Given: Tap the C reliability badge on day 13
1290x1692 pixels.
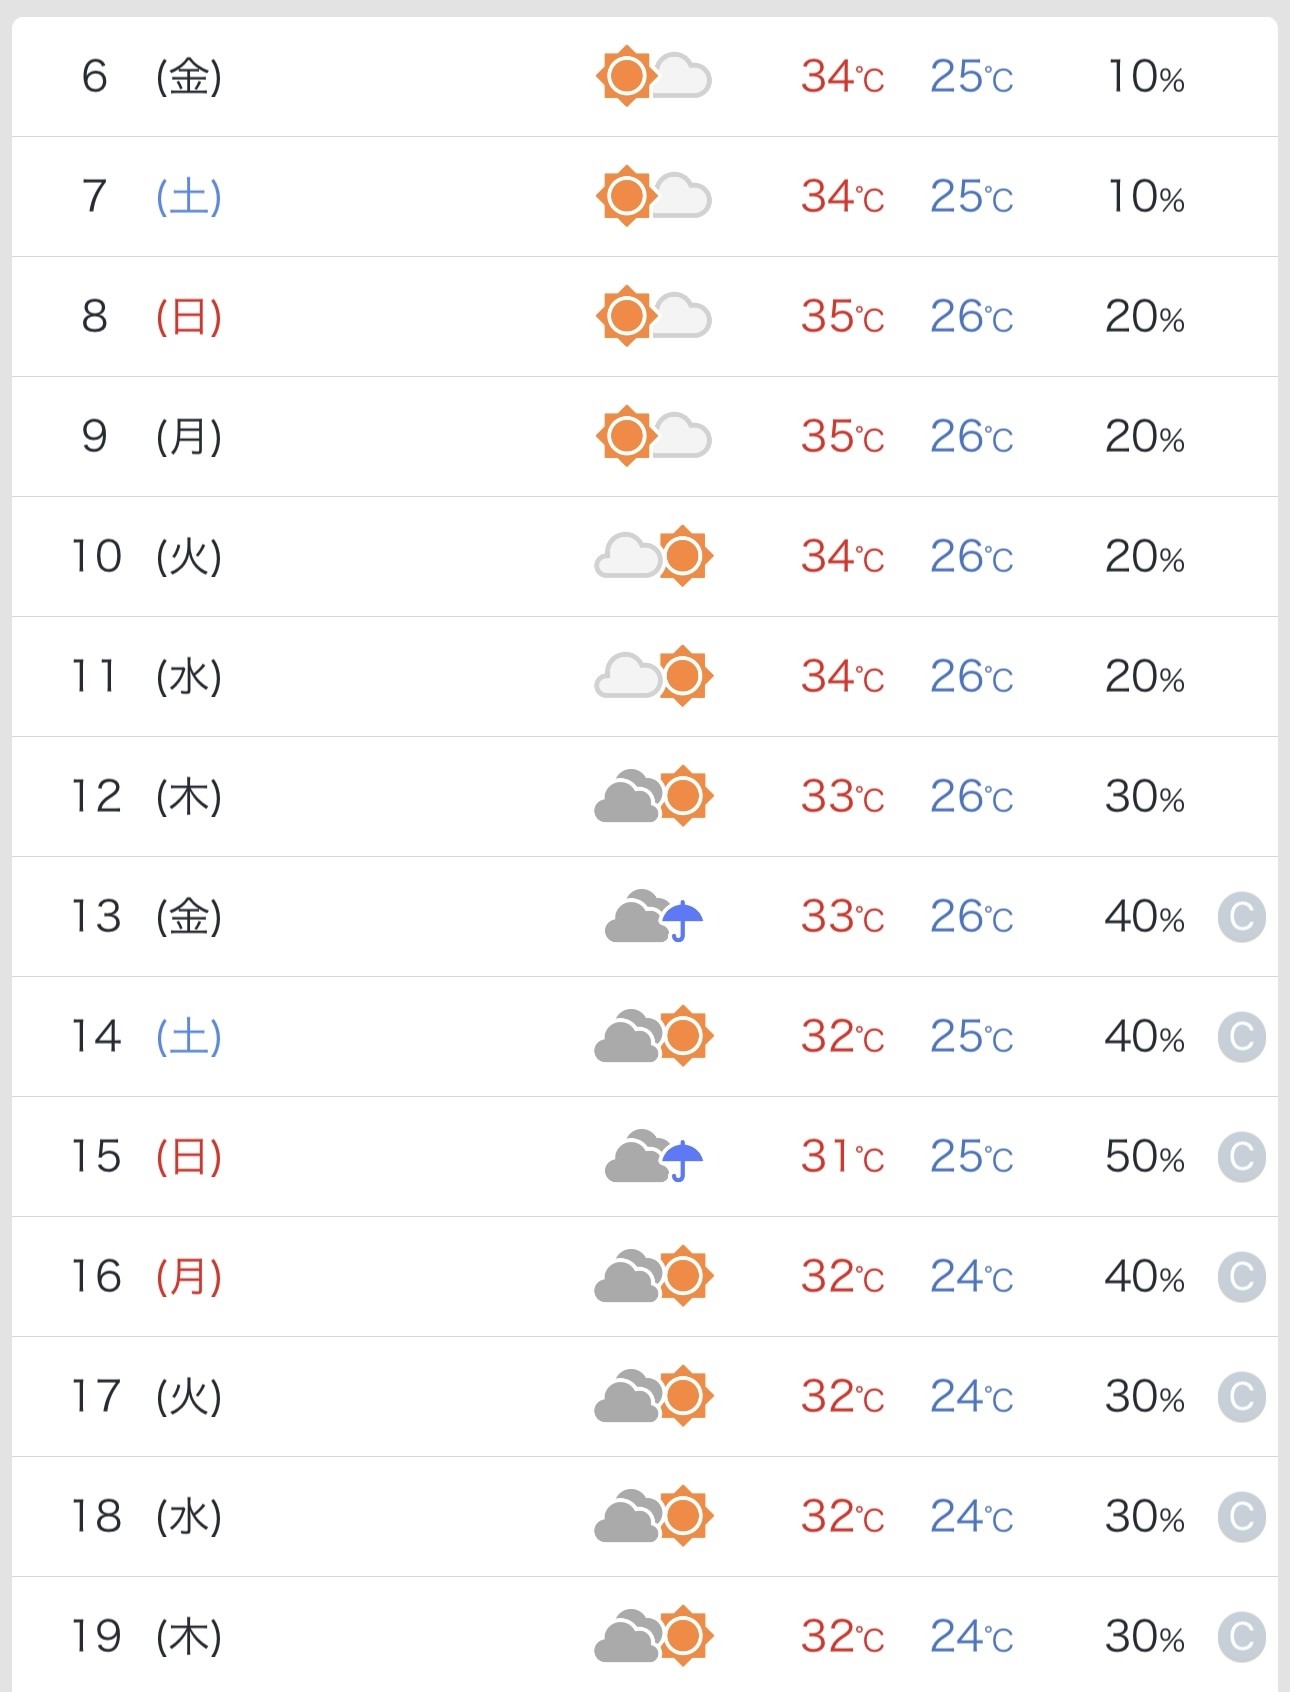Looking at the screenshot, I should tap(1241, 917).
